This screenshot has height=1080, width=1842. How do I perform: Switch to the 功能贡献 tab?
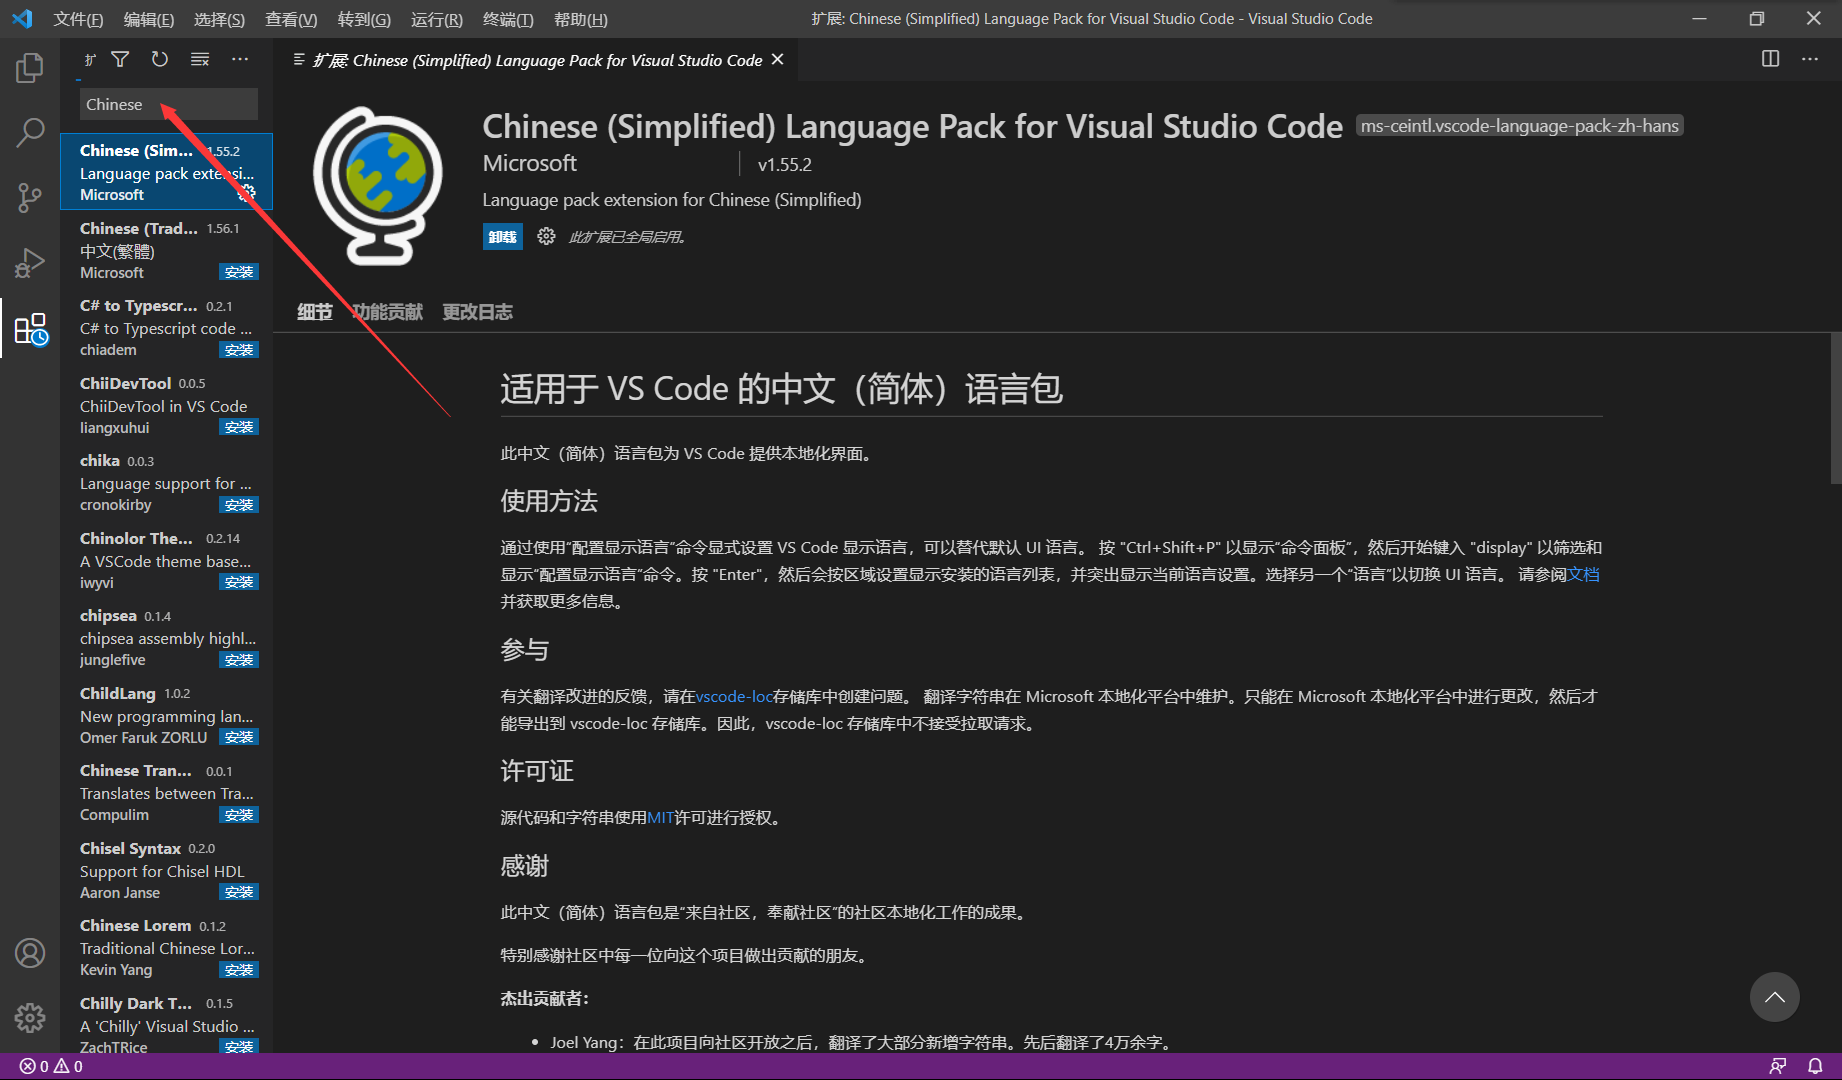pos(387,312)
